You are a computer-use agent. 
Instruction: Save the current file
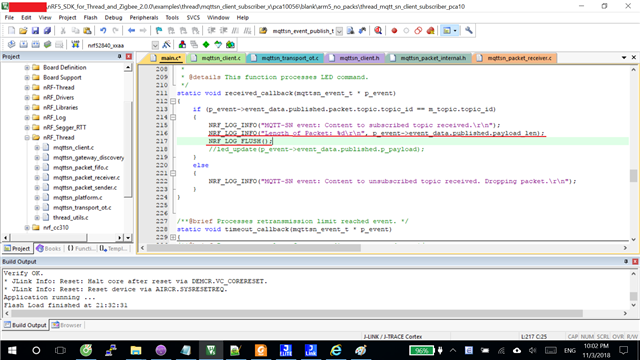(x=36, y=31)
